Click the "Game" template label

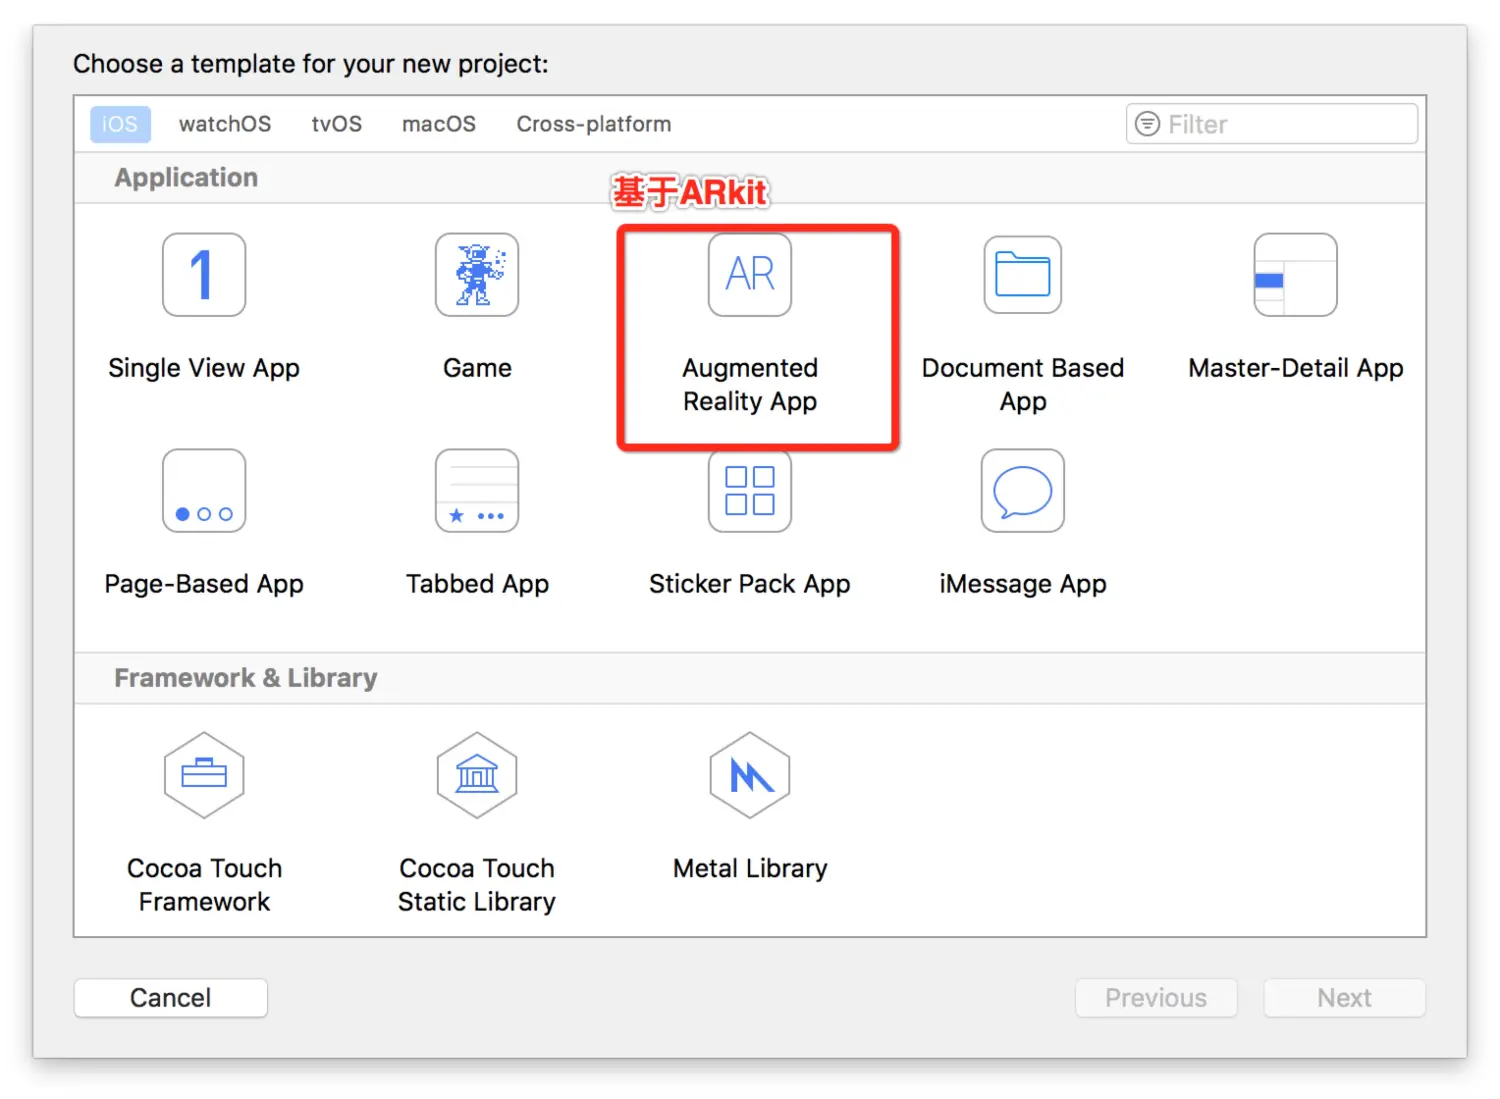point(477,368)
